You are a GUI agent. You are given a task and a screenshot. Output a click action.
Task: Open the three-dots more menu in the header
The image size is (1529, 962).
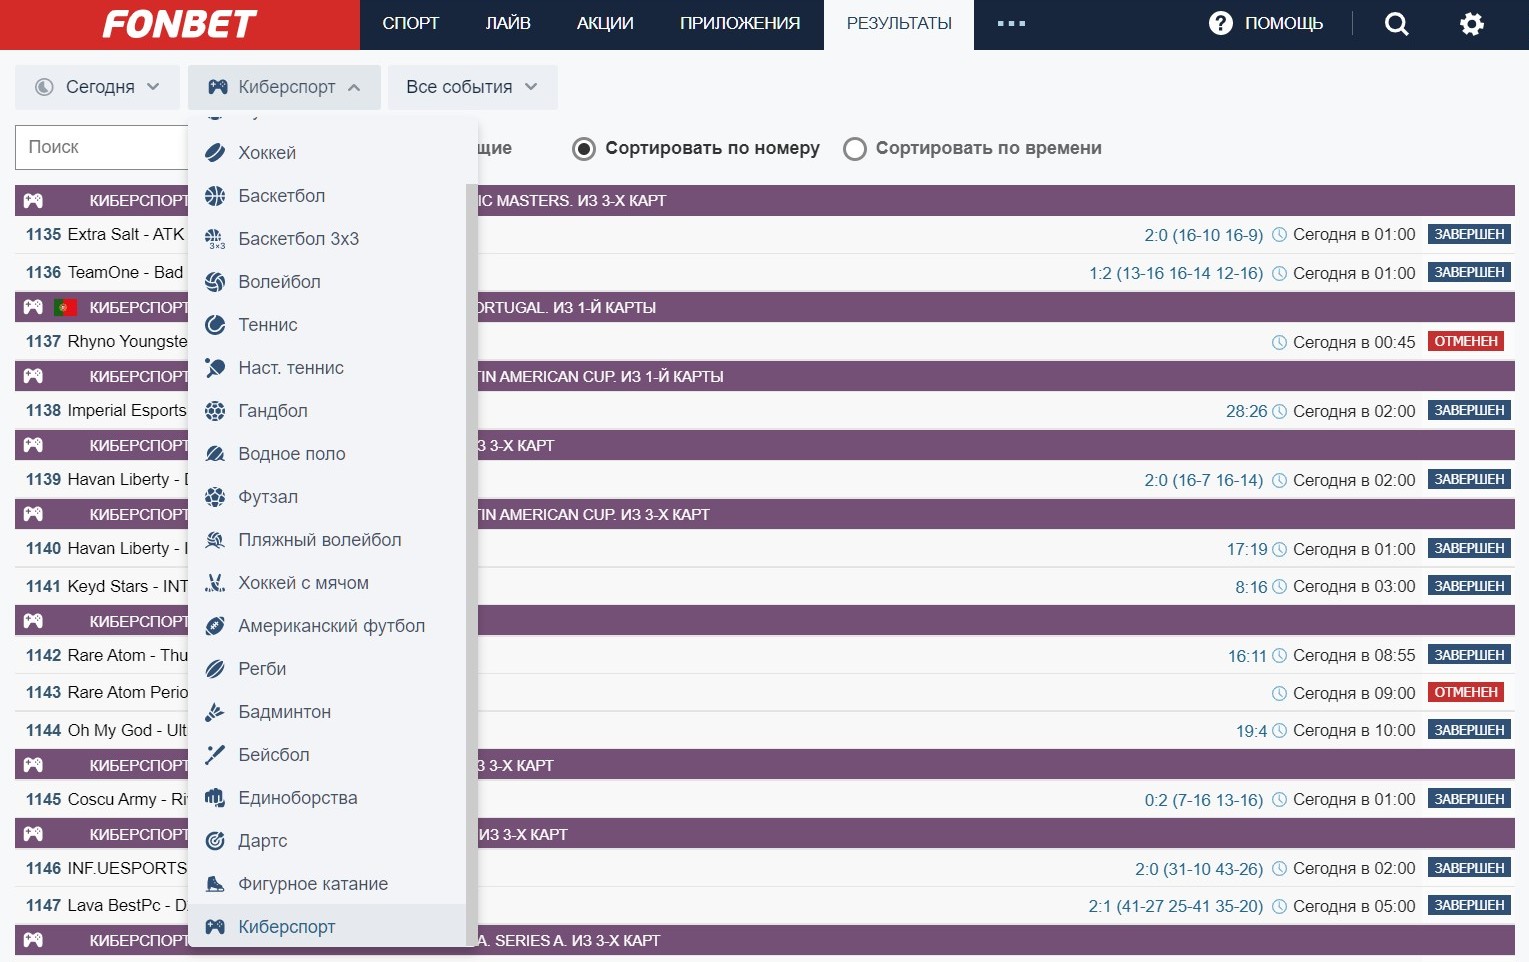[x=1011, y=24]
